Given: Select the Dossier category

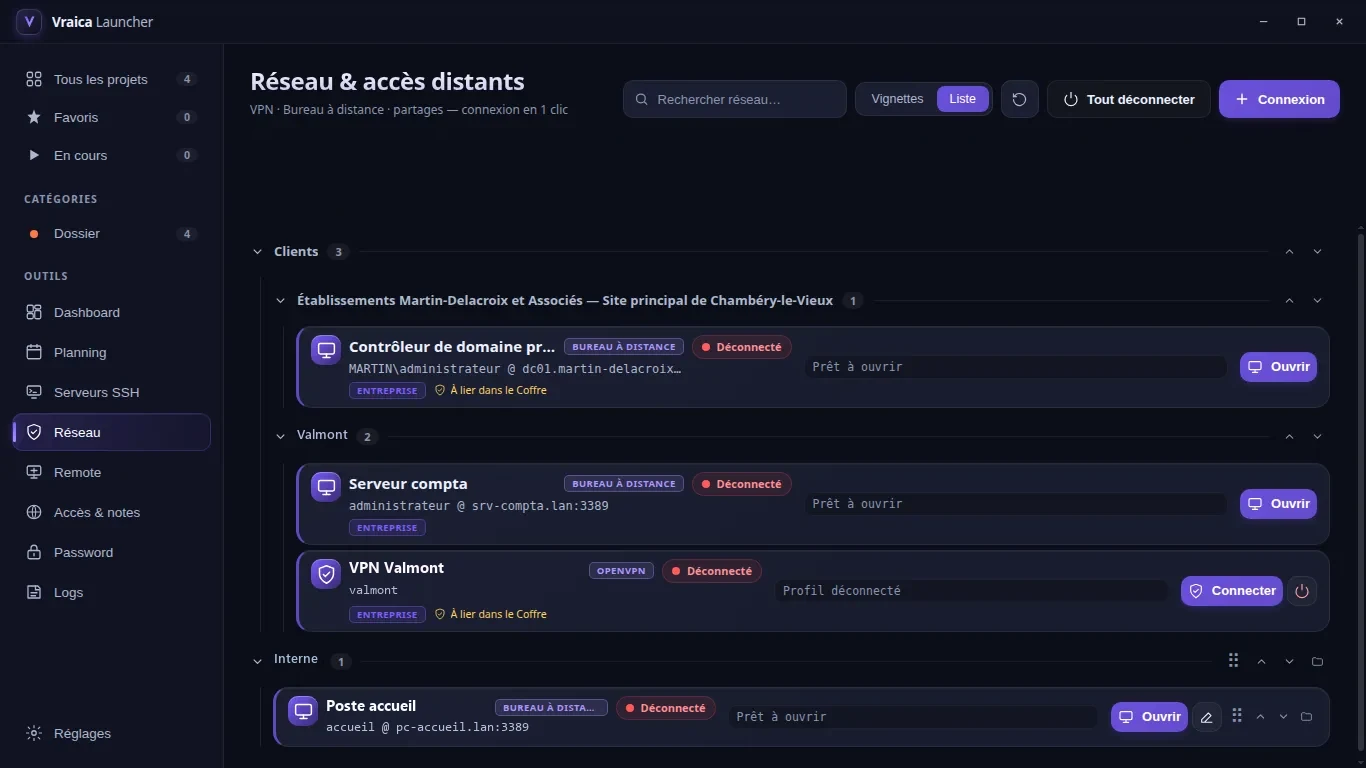Looking at the screenshot, I should (x=111, y=233).
